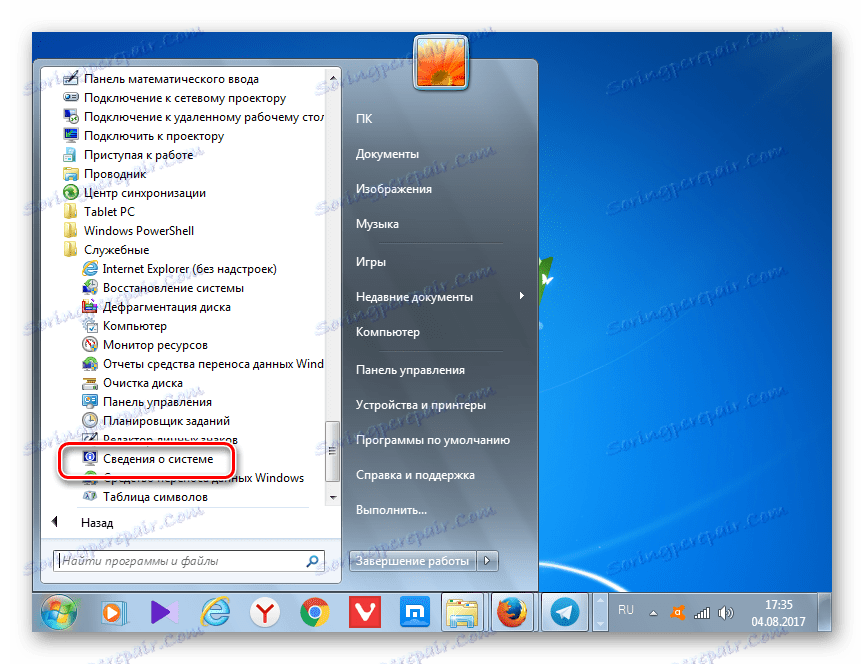Viewport: 864px width, 664px height.
Task: Open the volume control in the tray
Action: [x=725, y=612]
